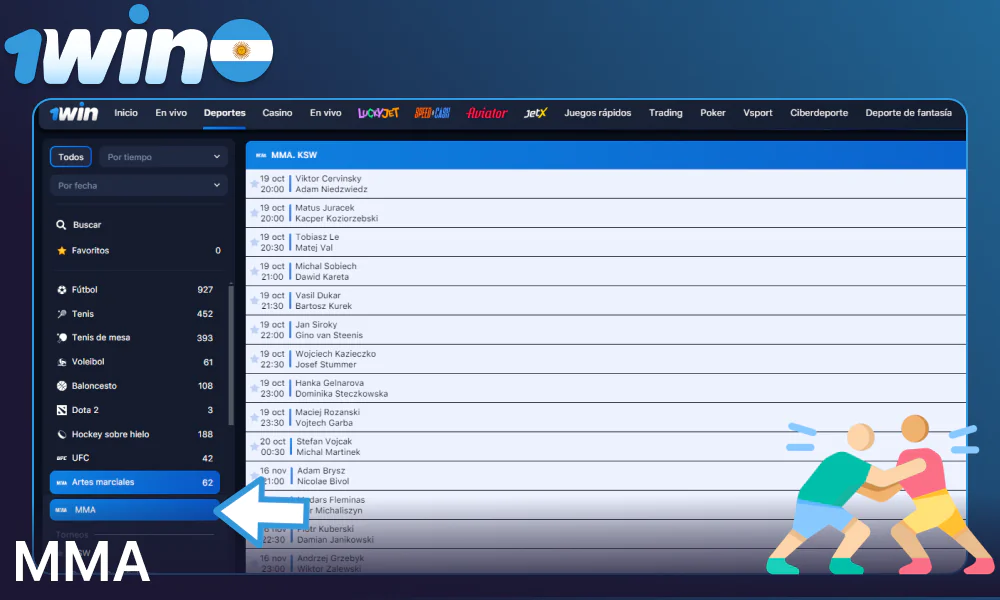
Task: Open the Por fecha filter dropdown
Action: tap(138, 185)
